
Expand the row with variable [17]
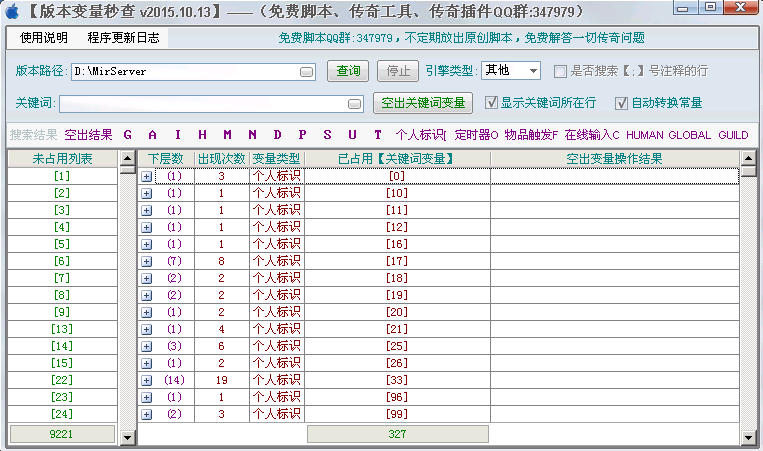click(x=146, y=262)
